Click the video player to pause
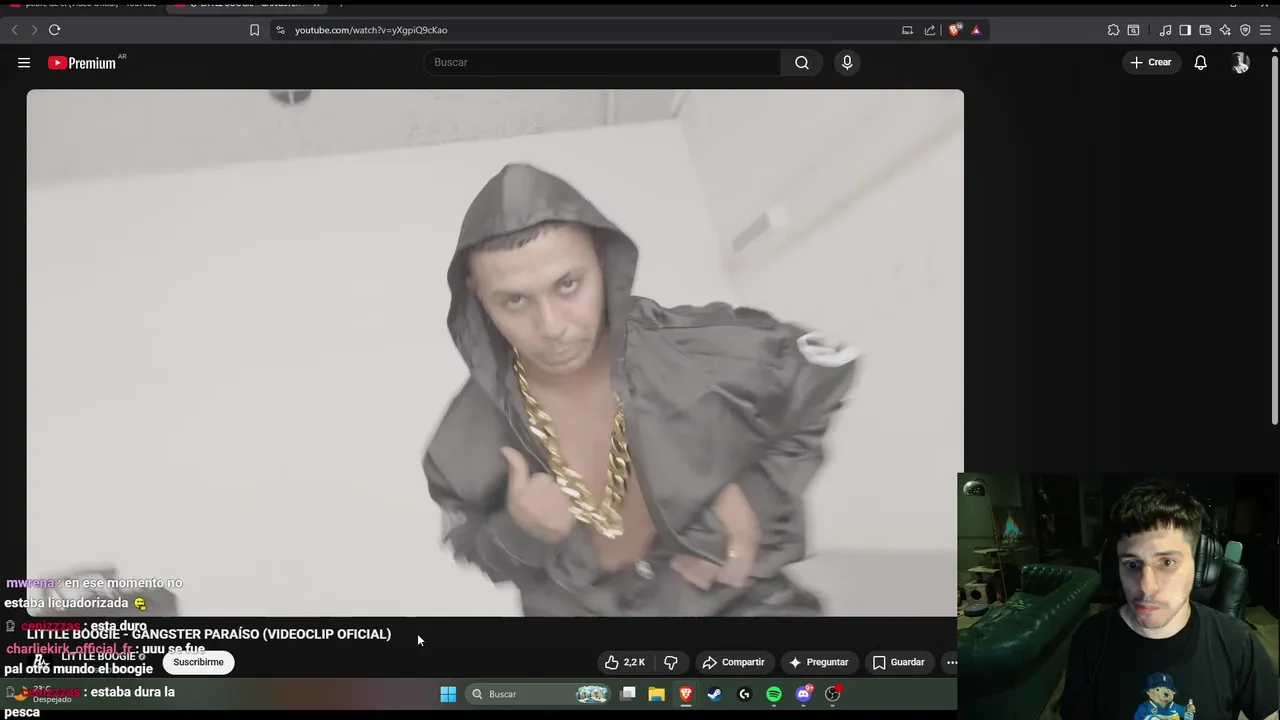1280x720 pixels. (495, 352)
